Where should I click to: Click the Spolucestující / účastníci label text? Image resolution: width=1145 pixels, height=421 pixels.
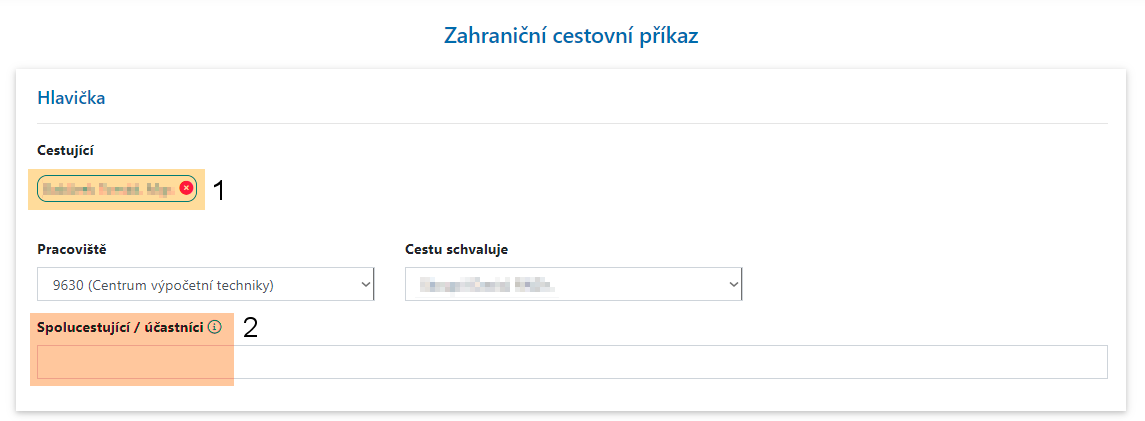[120, 327]
